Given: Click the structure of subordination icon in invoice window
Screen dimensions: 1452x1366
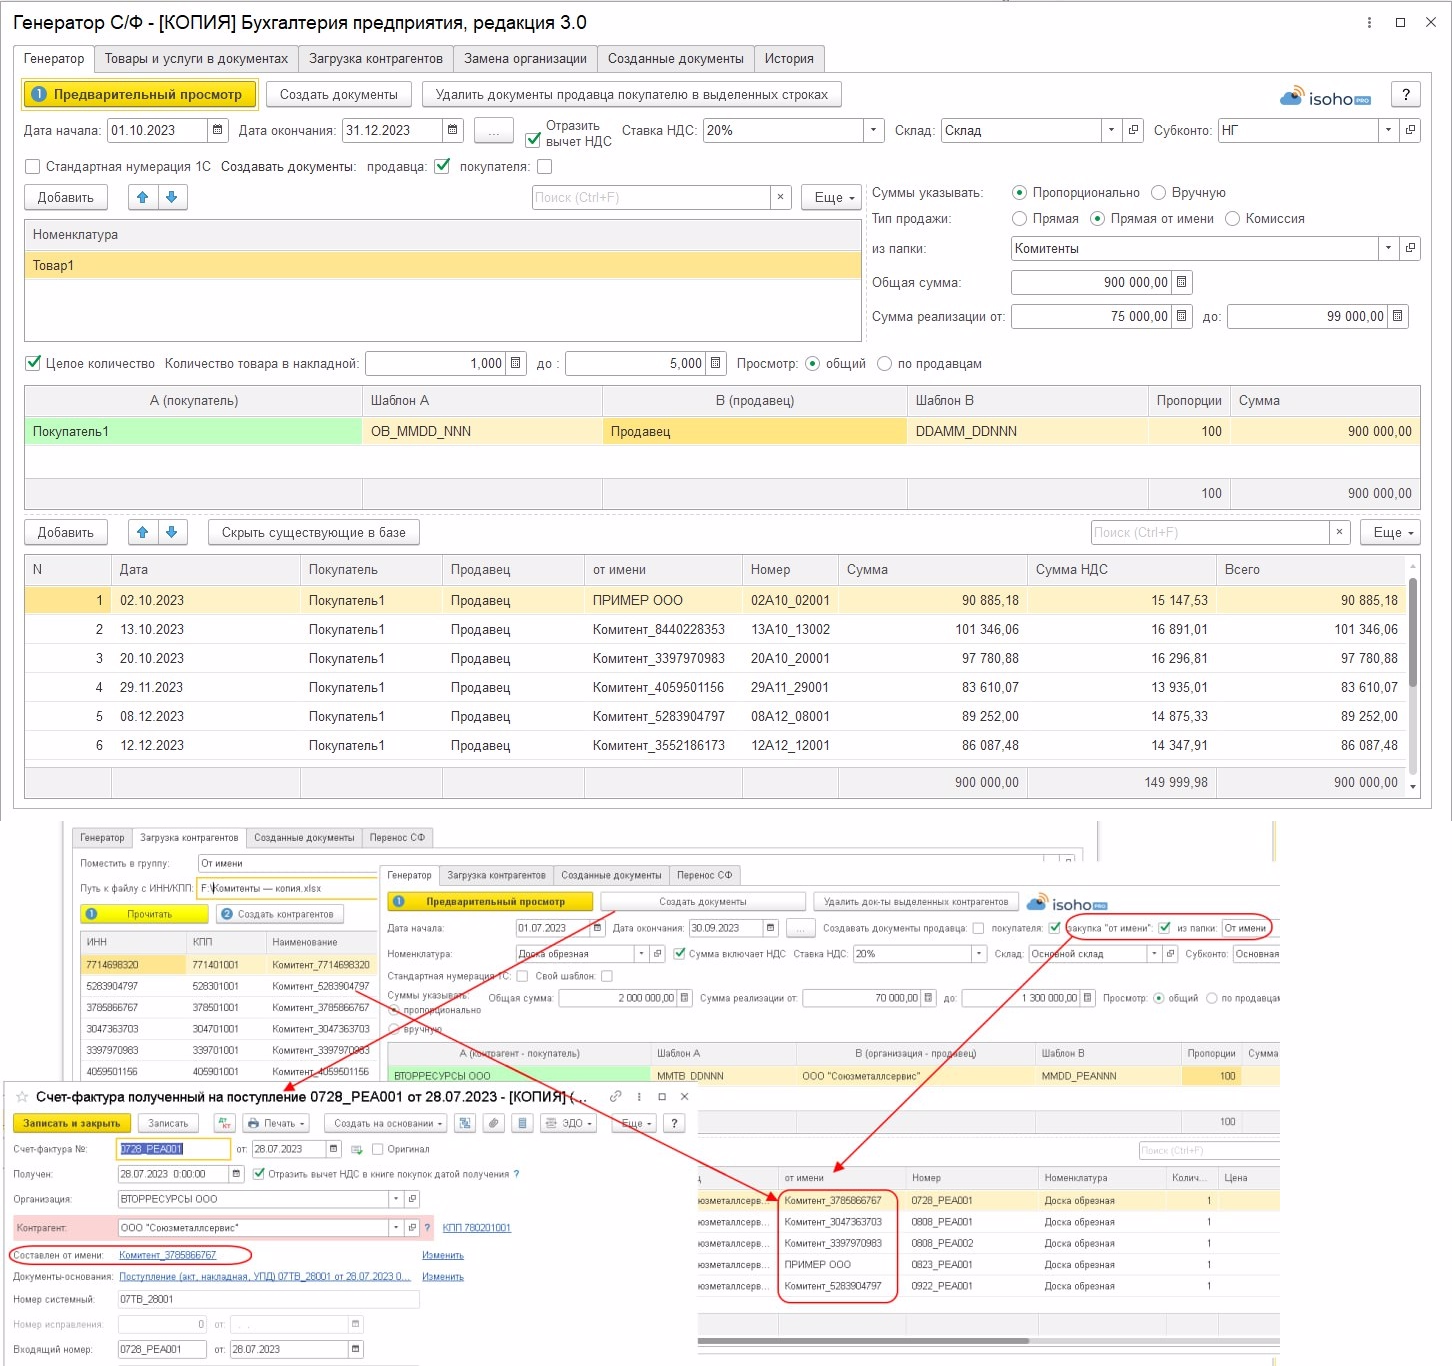Looking at the screenshot, I should point(465,1123).
